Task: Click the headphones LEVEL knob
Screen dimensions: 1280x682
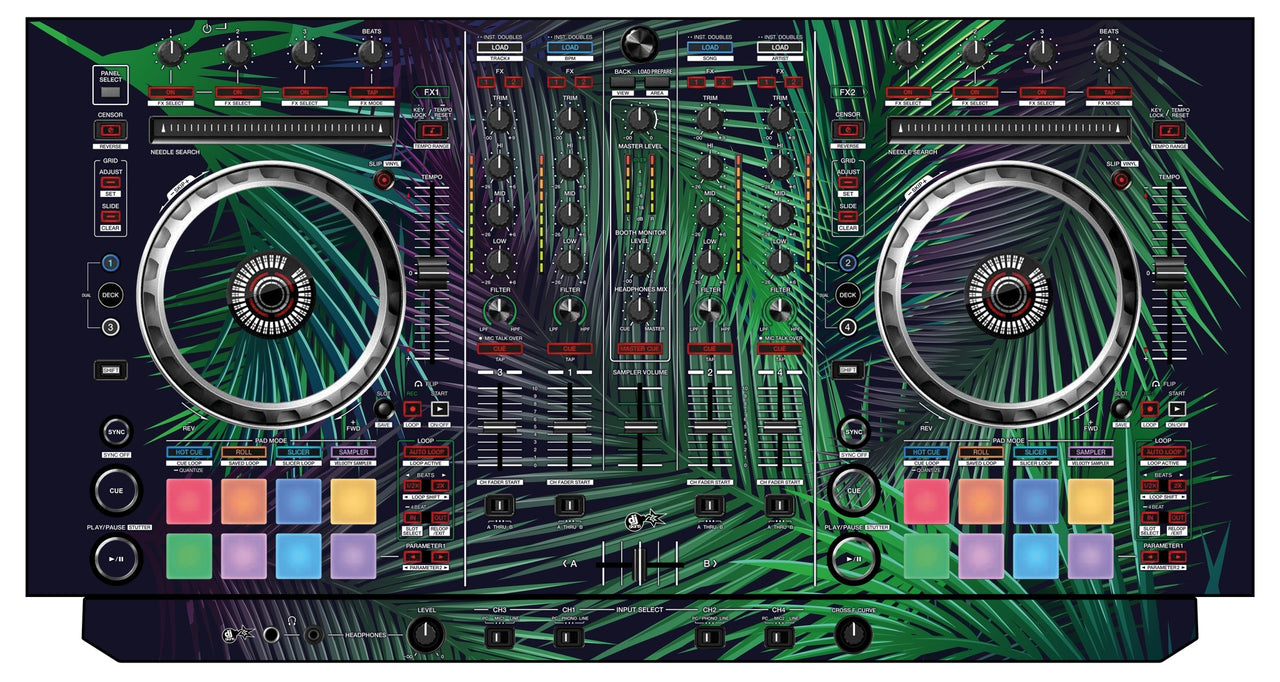Action: [x=427, y=633]
